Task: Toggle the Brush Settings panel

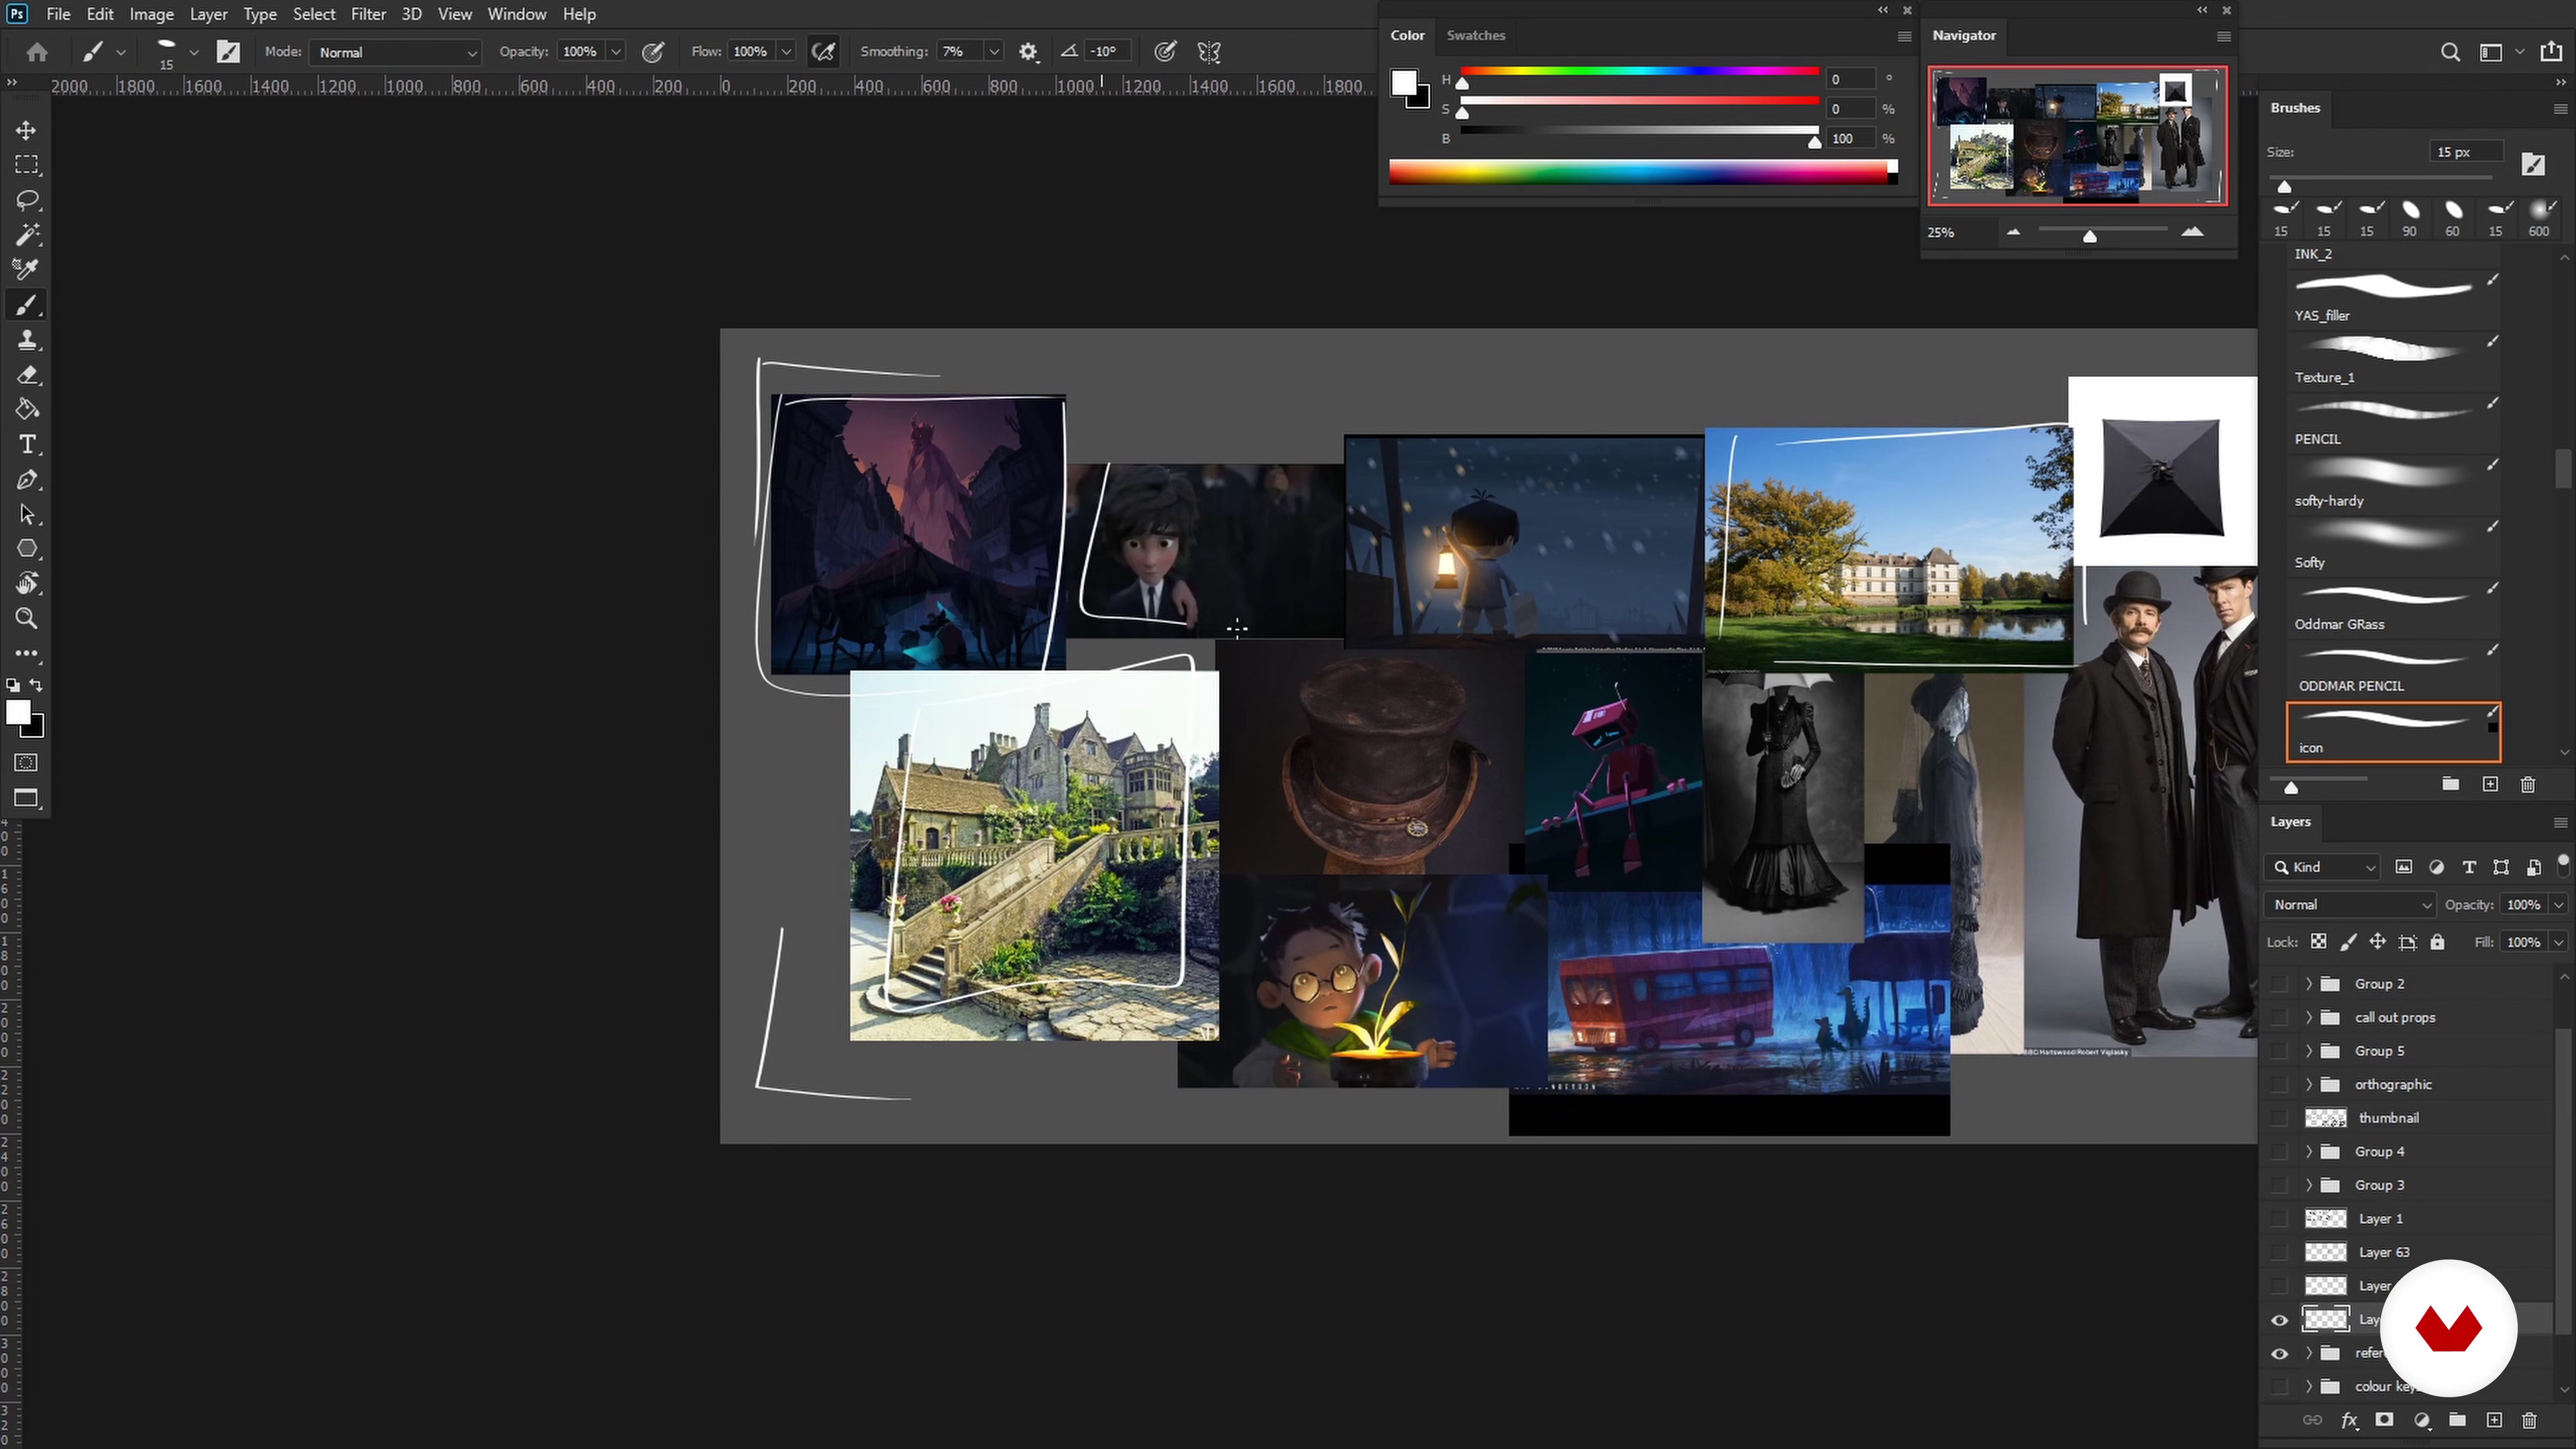Action: [229, 52]
